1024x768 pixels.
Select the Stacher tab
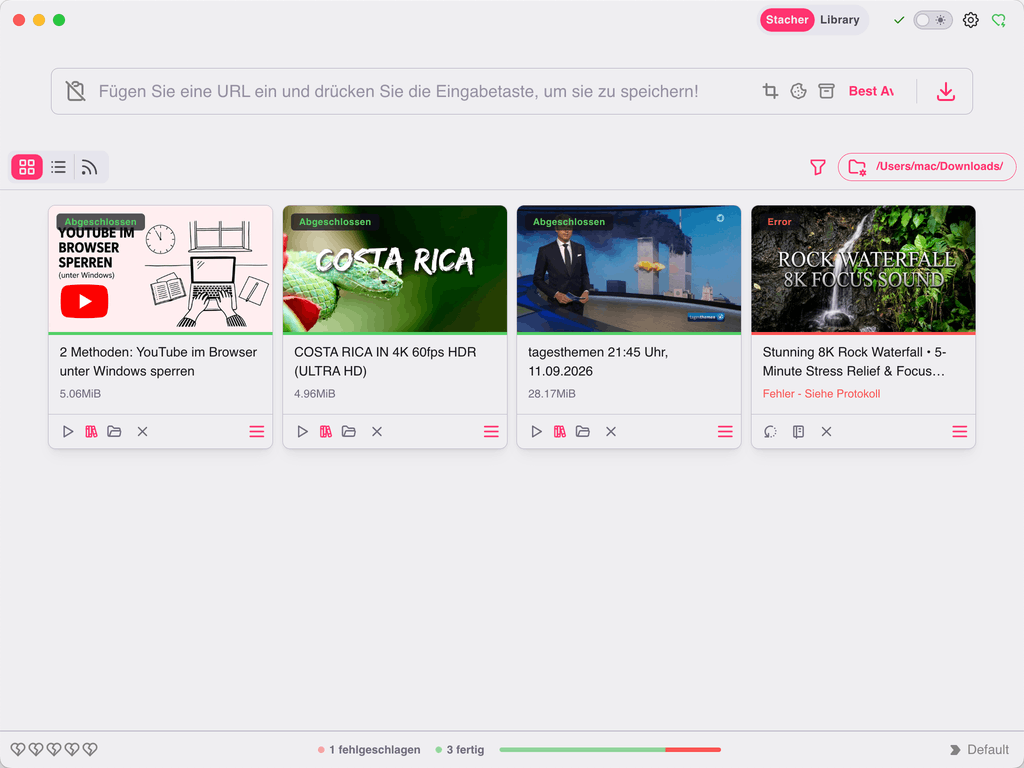coord(787,20)
